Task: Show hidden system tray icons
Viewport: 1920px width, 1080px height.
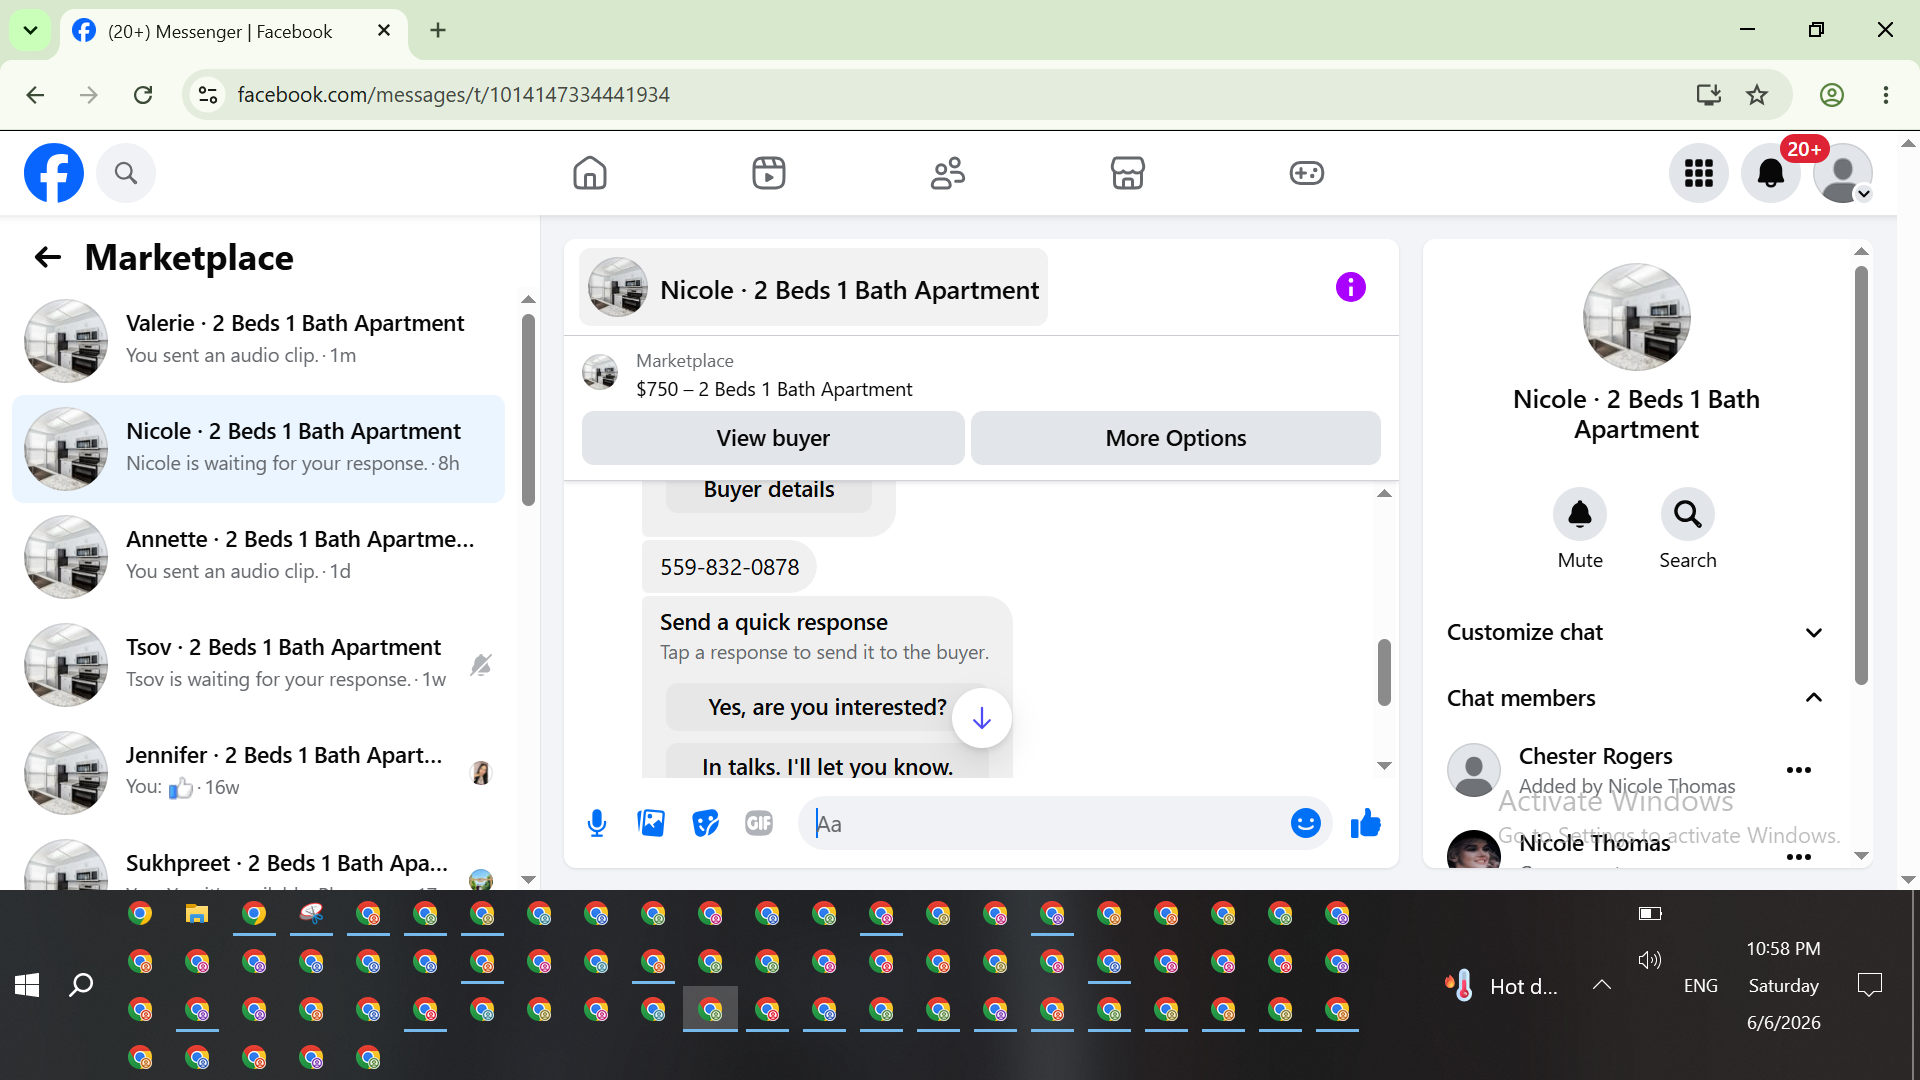Action: (x=1602, y=985)
